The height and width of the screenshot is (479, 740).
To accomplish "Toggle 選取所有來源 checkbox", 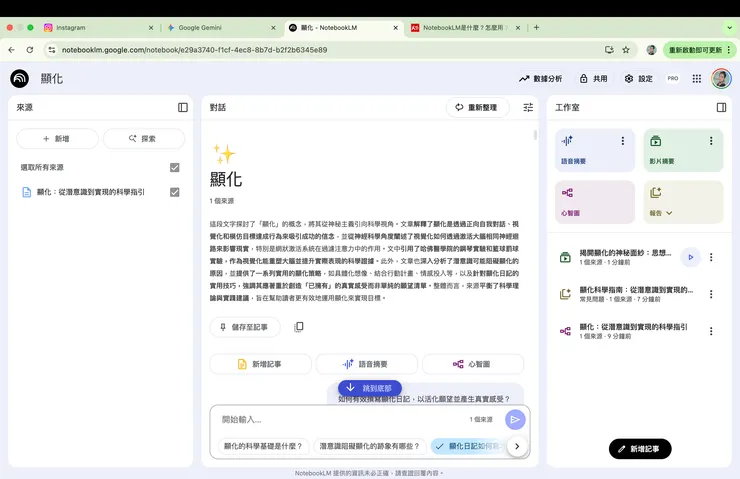I will pos(175,168).
